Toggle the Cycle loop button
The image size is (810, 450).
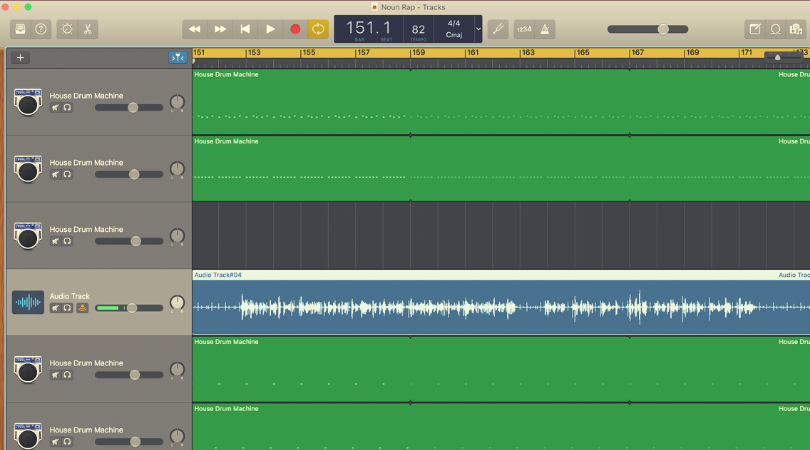318,30
